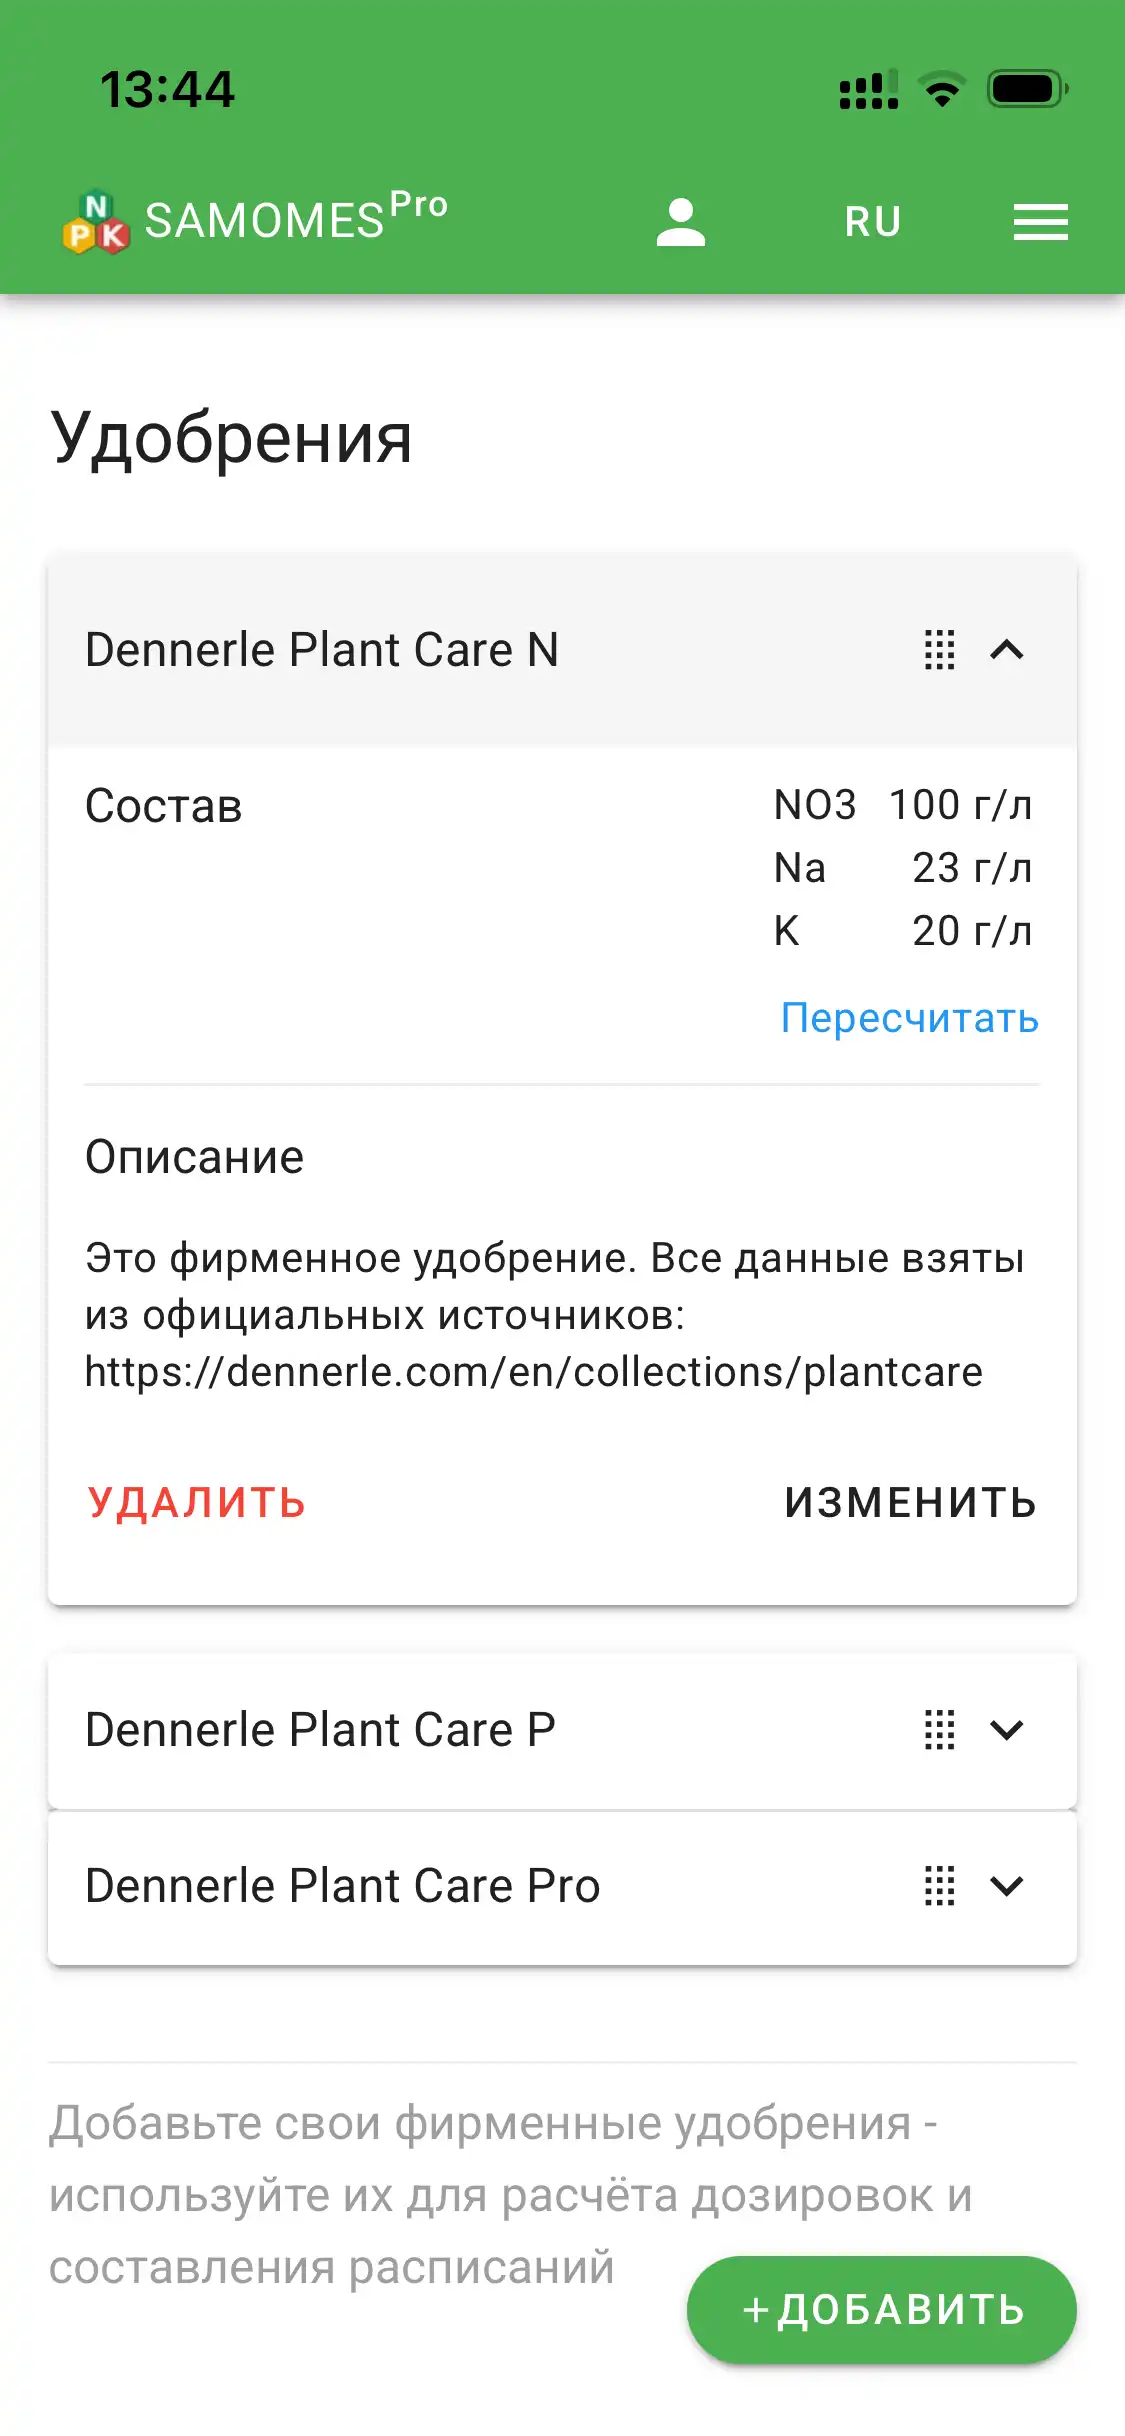Tap the +ДОБАВИТЬ floating button
Viewport: 1125px width, 2436px height.
[881, 2310]
